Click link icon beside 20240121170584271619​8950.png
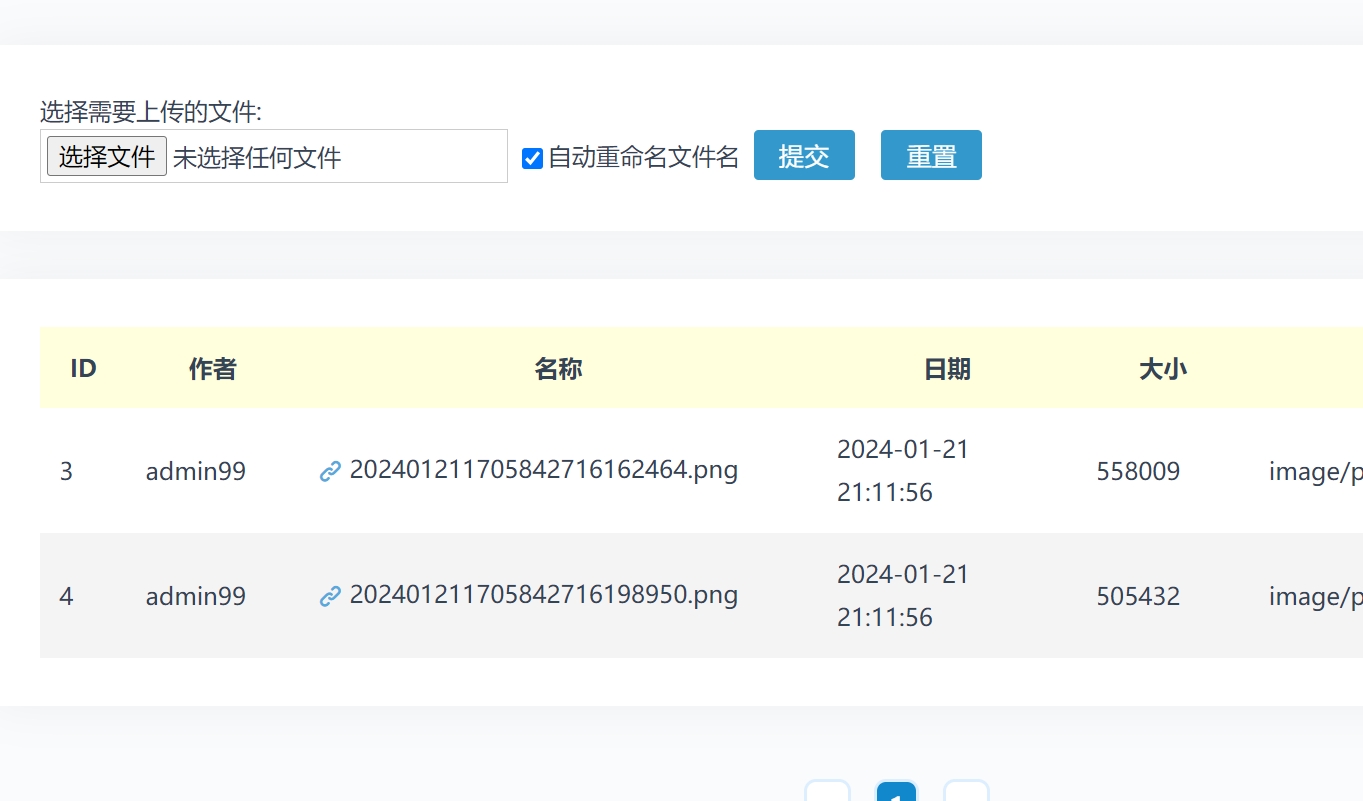The width and height of the screenshot is (1363, 801). 330,597
